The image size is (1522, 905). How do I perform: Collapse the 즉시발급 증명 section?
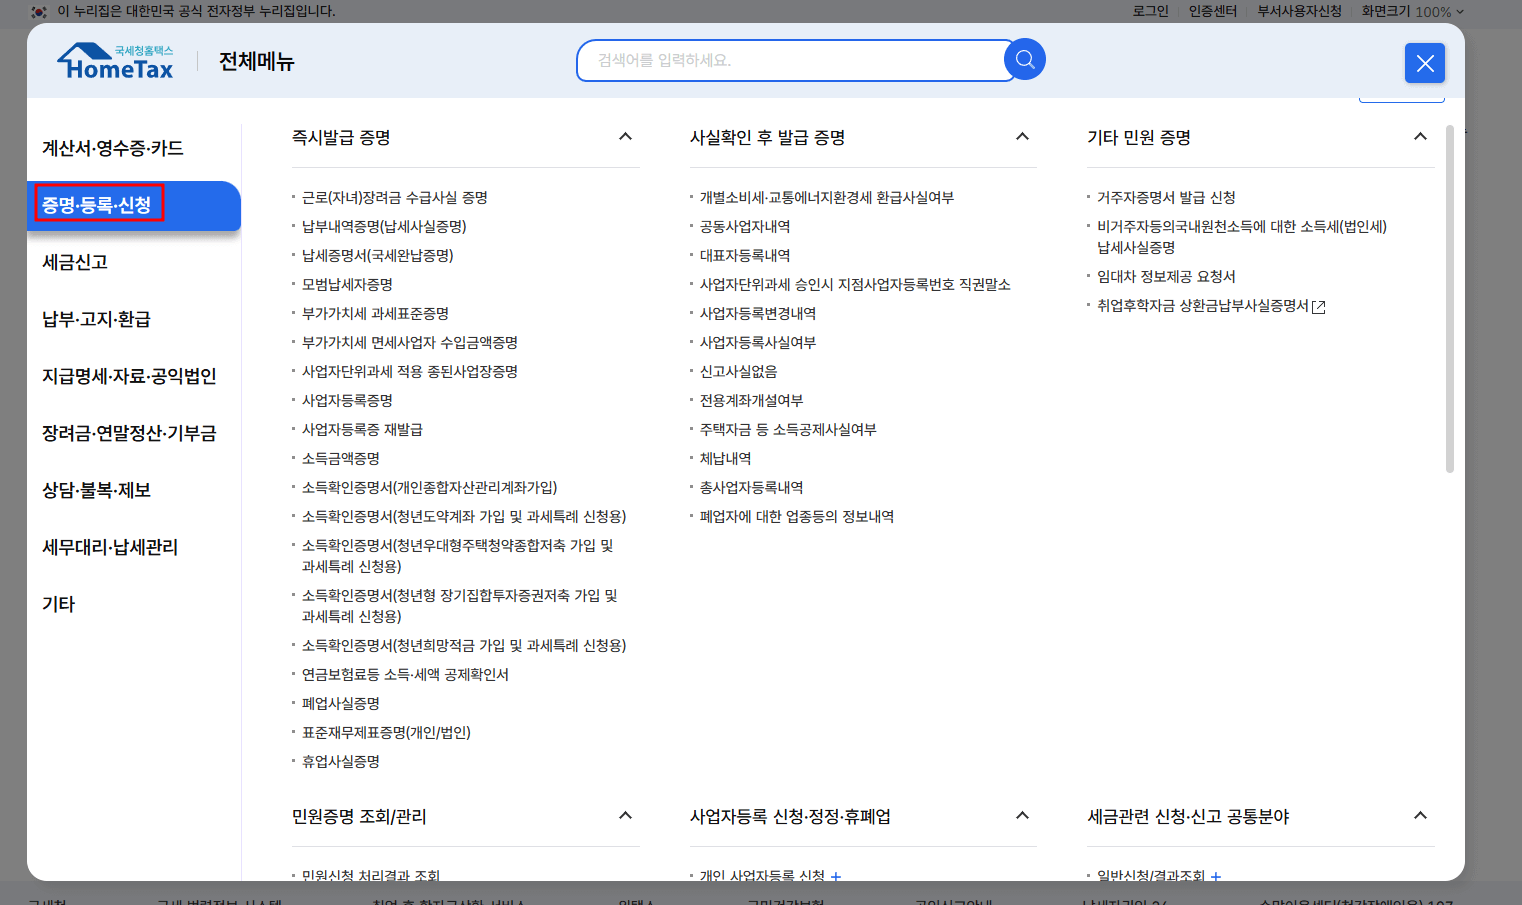click(626, 136)
